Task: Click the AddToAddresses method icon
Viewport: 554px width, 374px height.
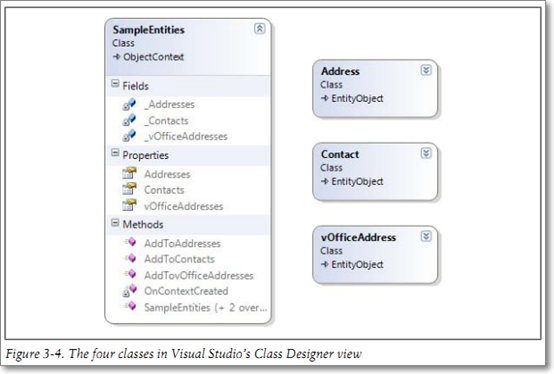Action: pyautogui.click(x=130, y=242)
